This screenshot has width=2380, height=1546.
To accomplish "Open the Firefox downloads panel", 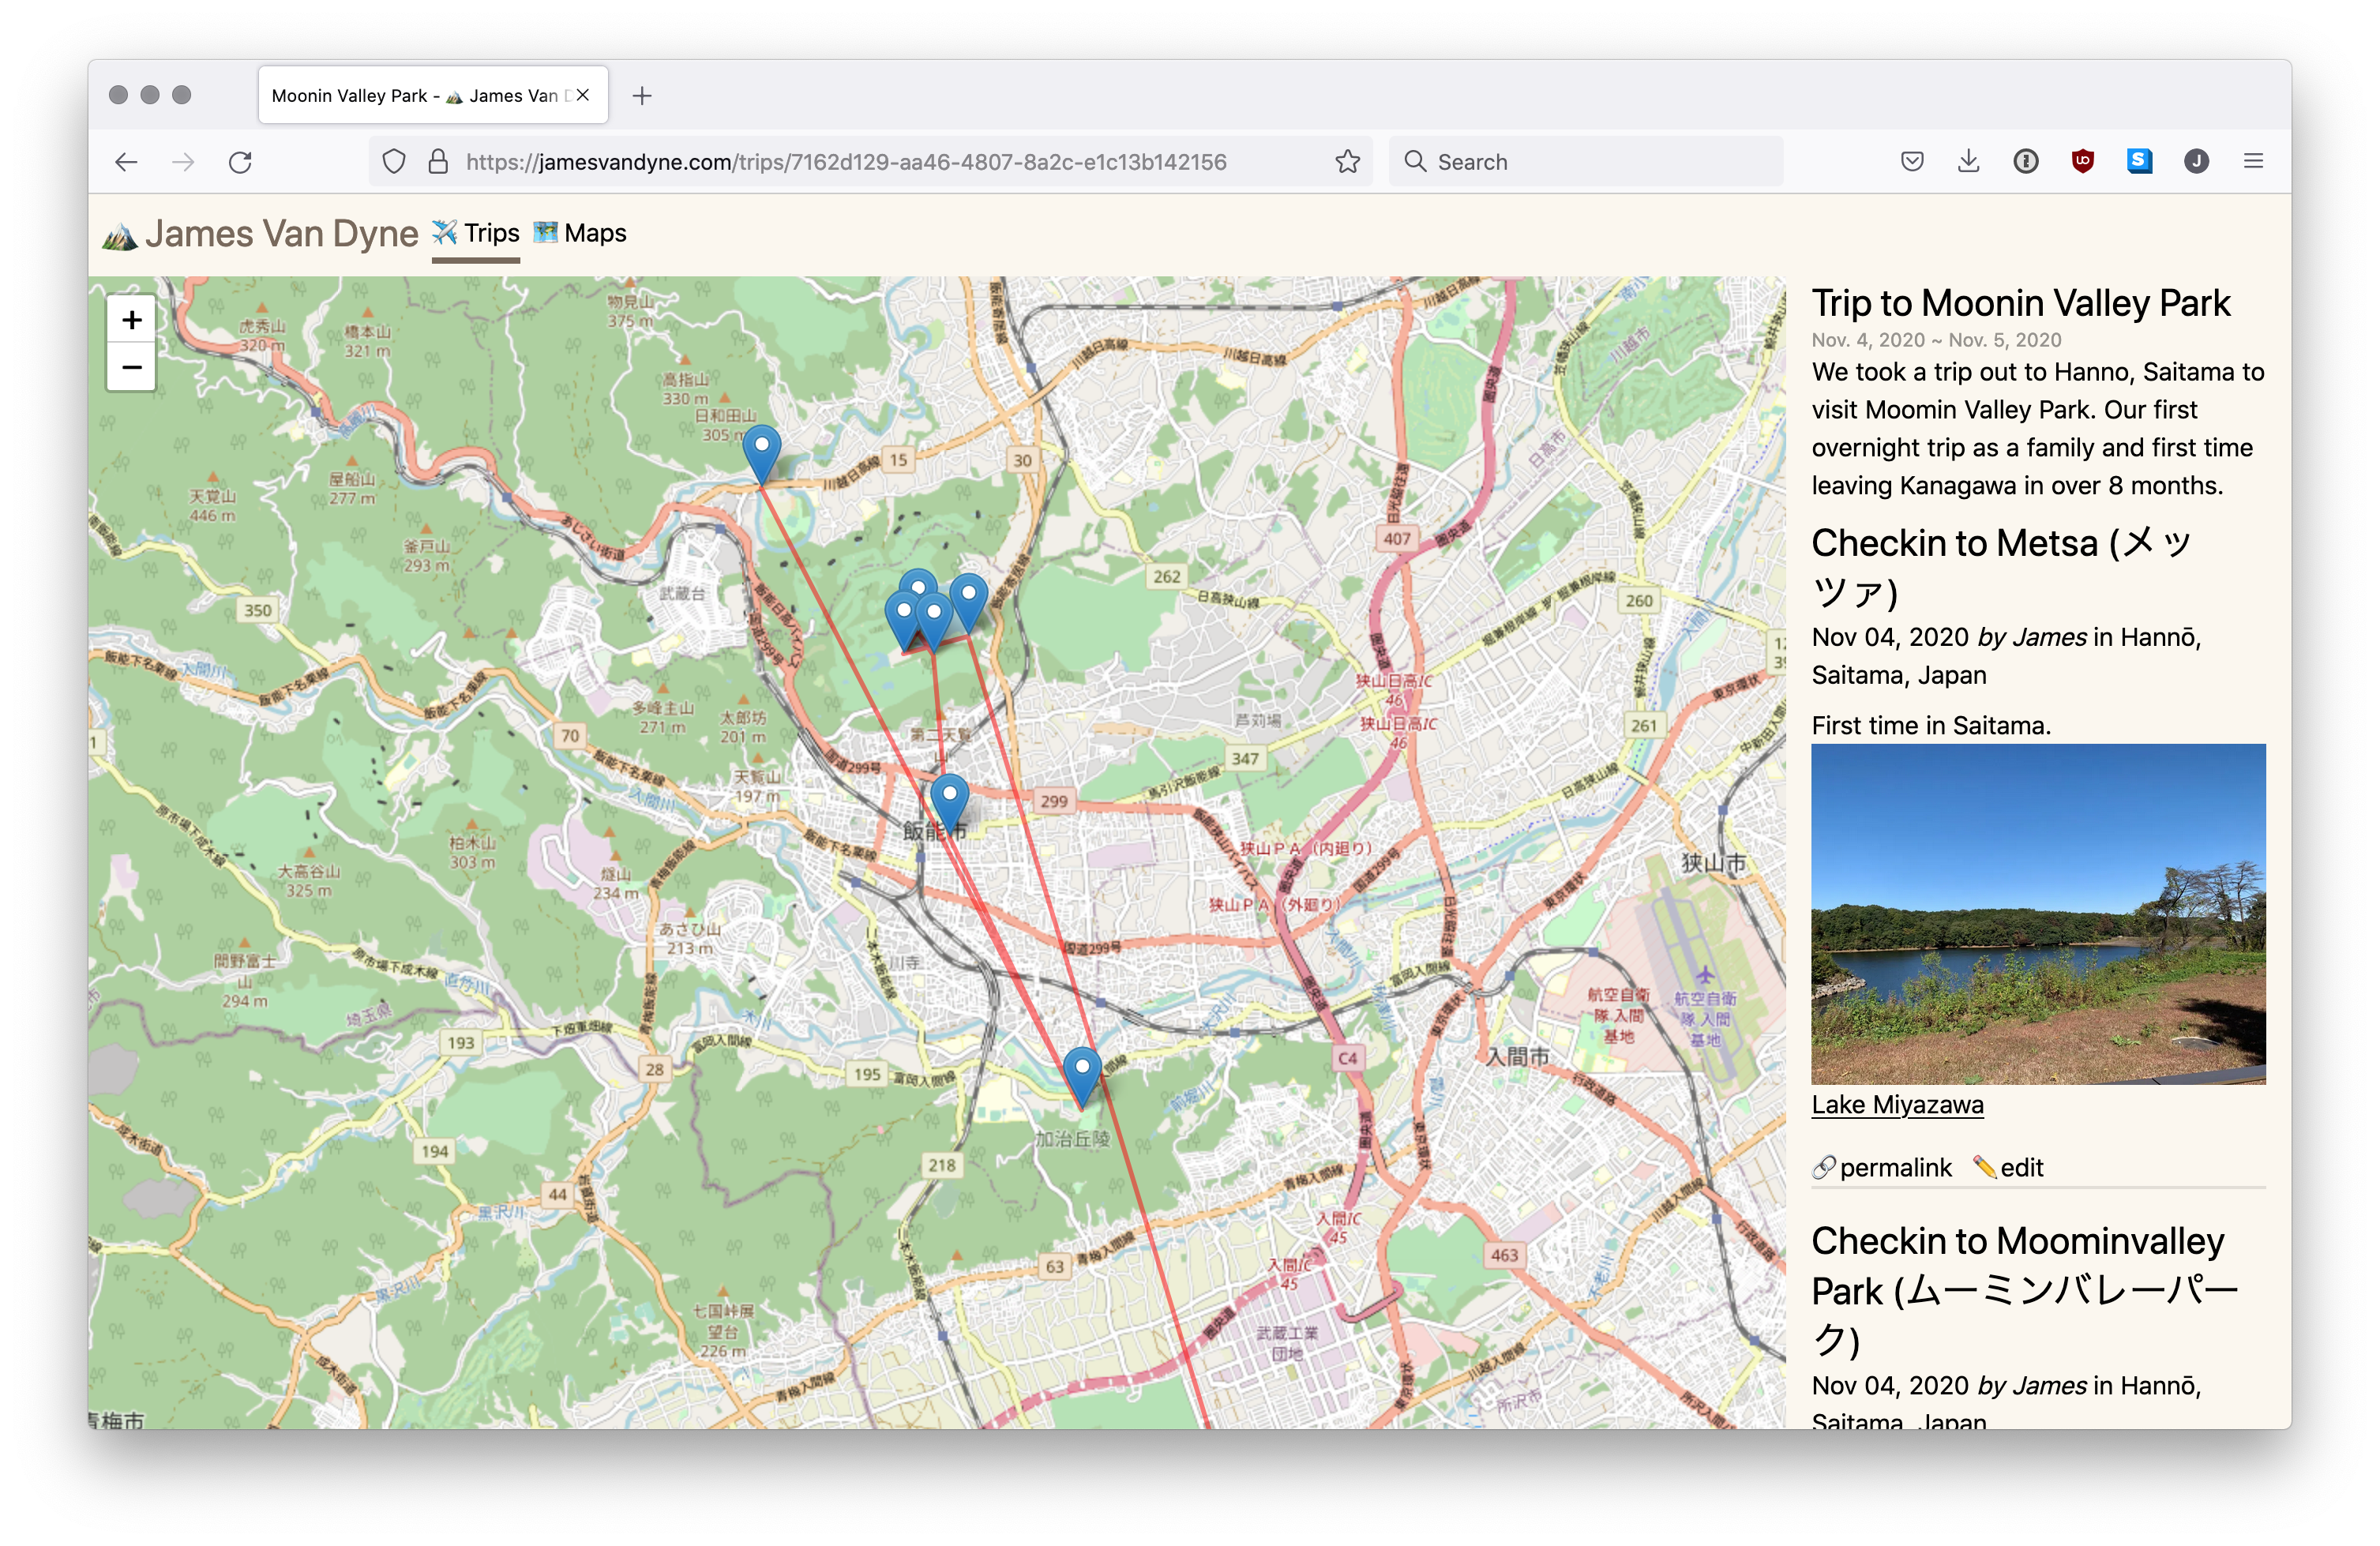I will tap(1968, 161).
